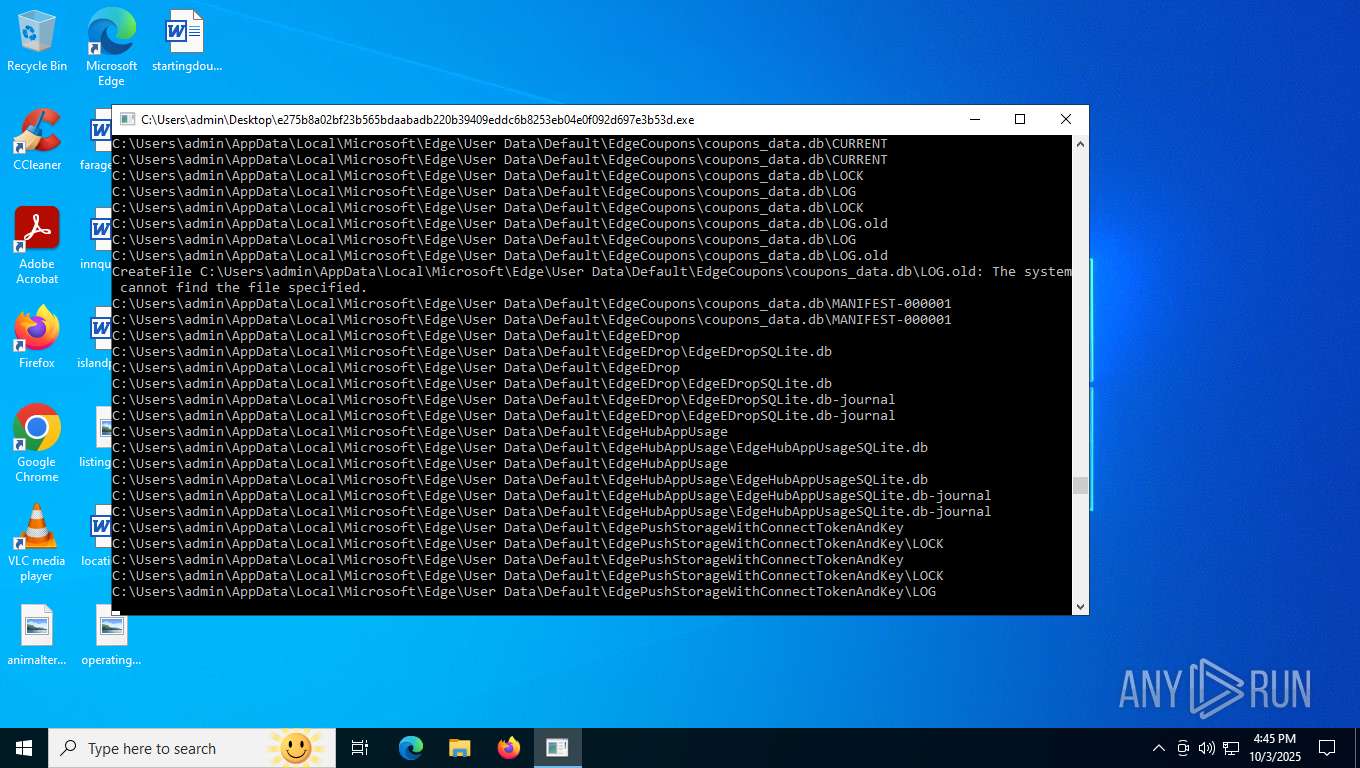
Task: Click the console window title path text
Action: 417,120
